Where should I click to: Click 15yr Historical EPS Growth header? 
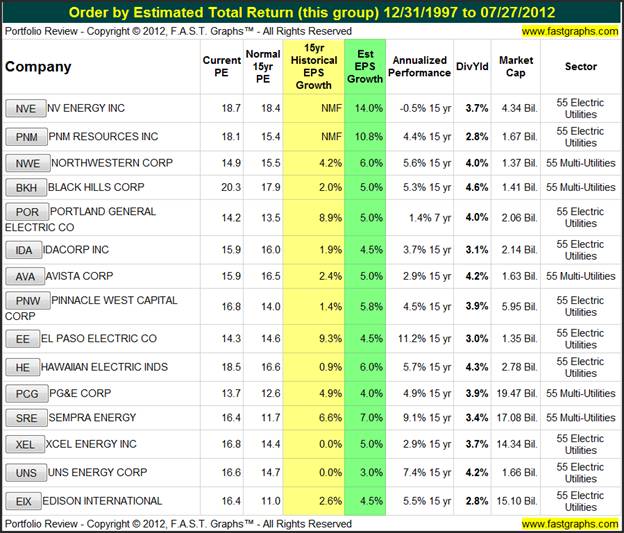click(314, 66)
